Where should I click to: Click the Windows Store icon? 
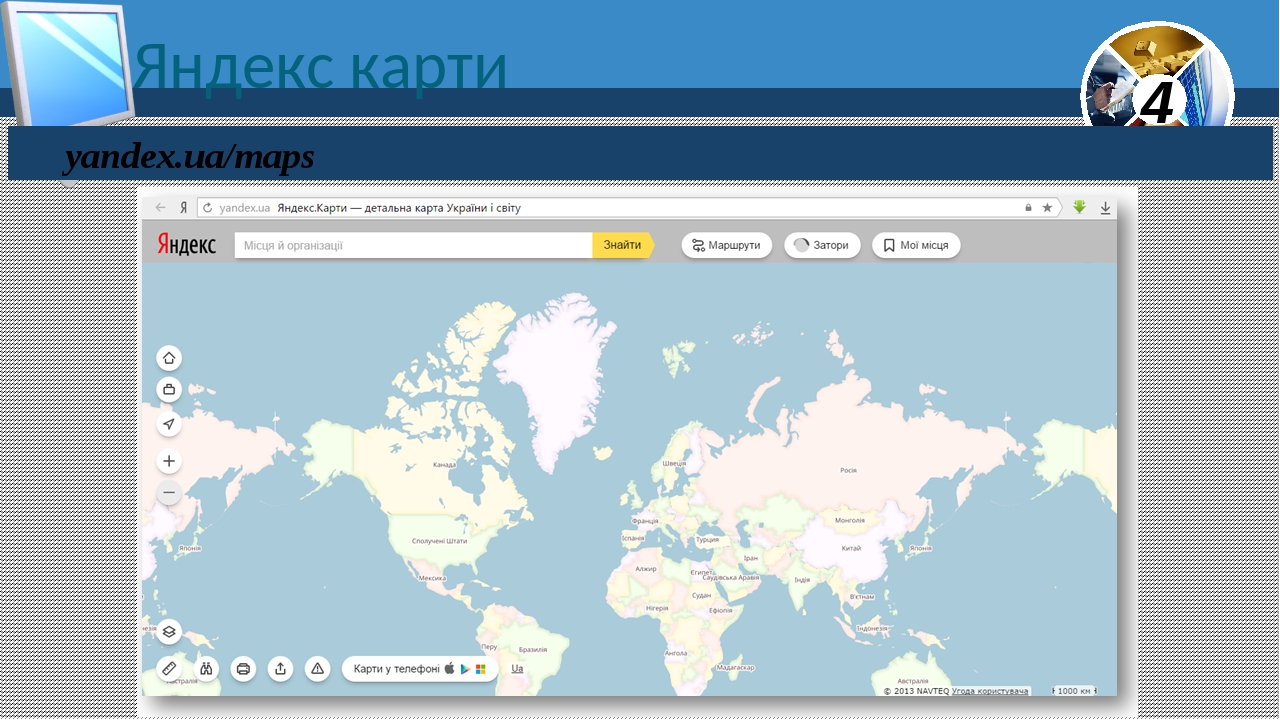coord(481,669)
